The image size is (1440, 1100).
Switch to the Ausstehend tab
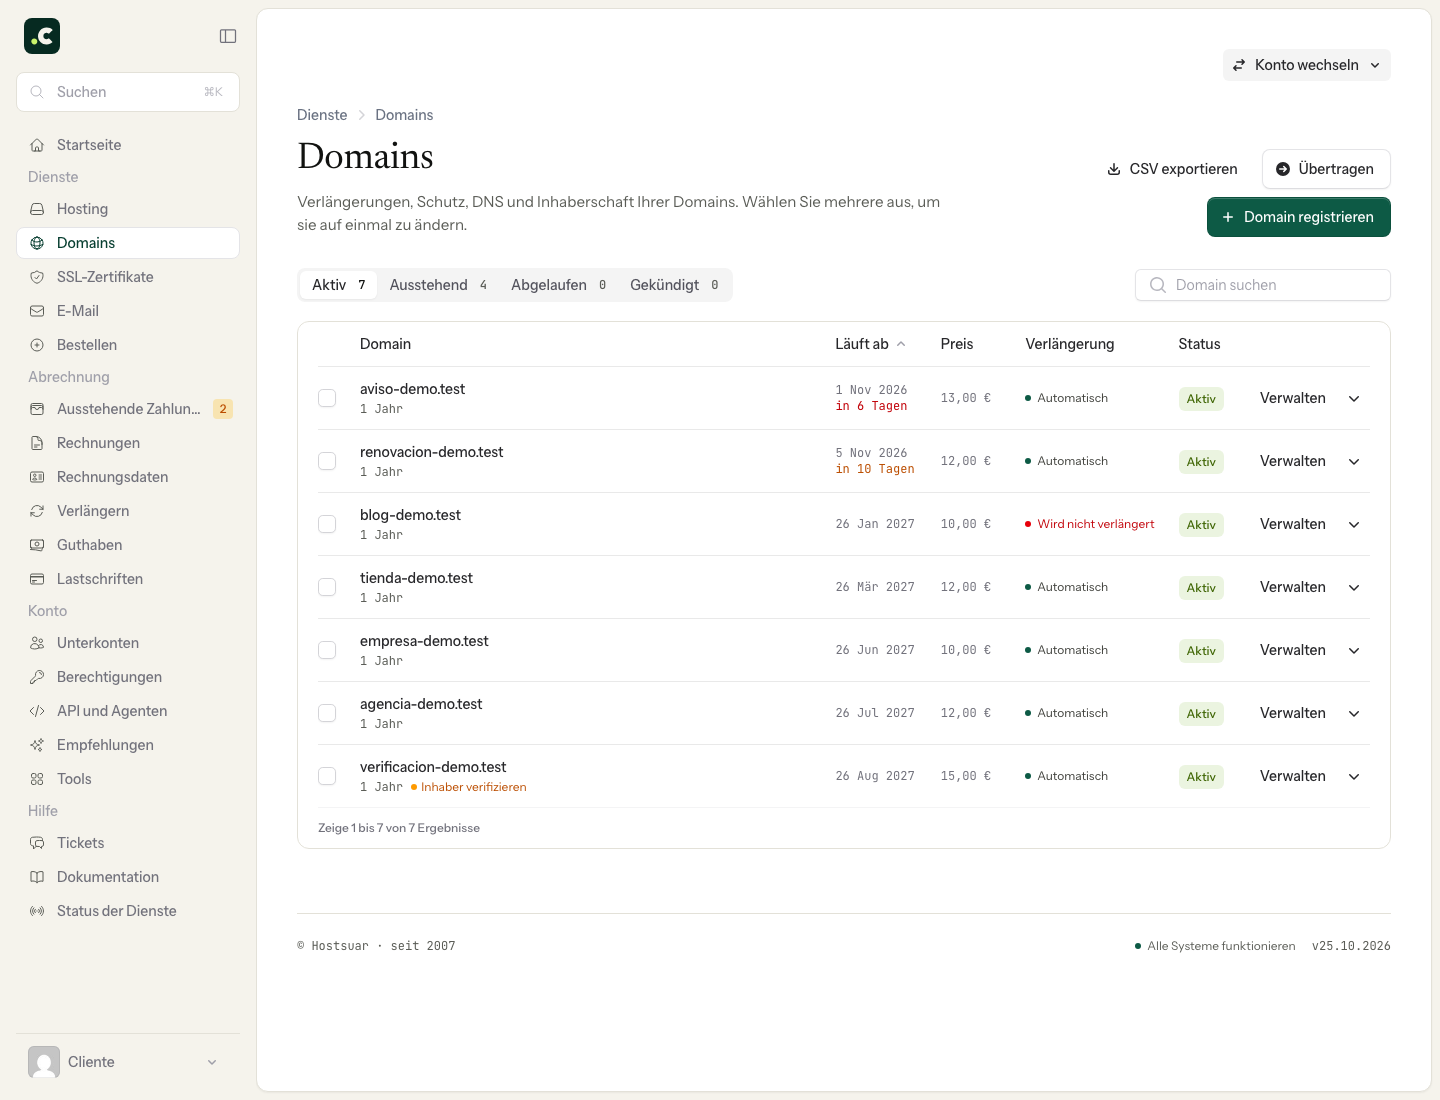coord(439,285)
